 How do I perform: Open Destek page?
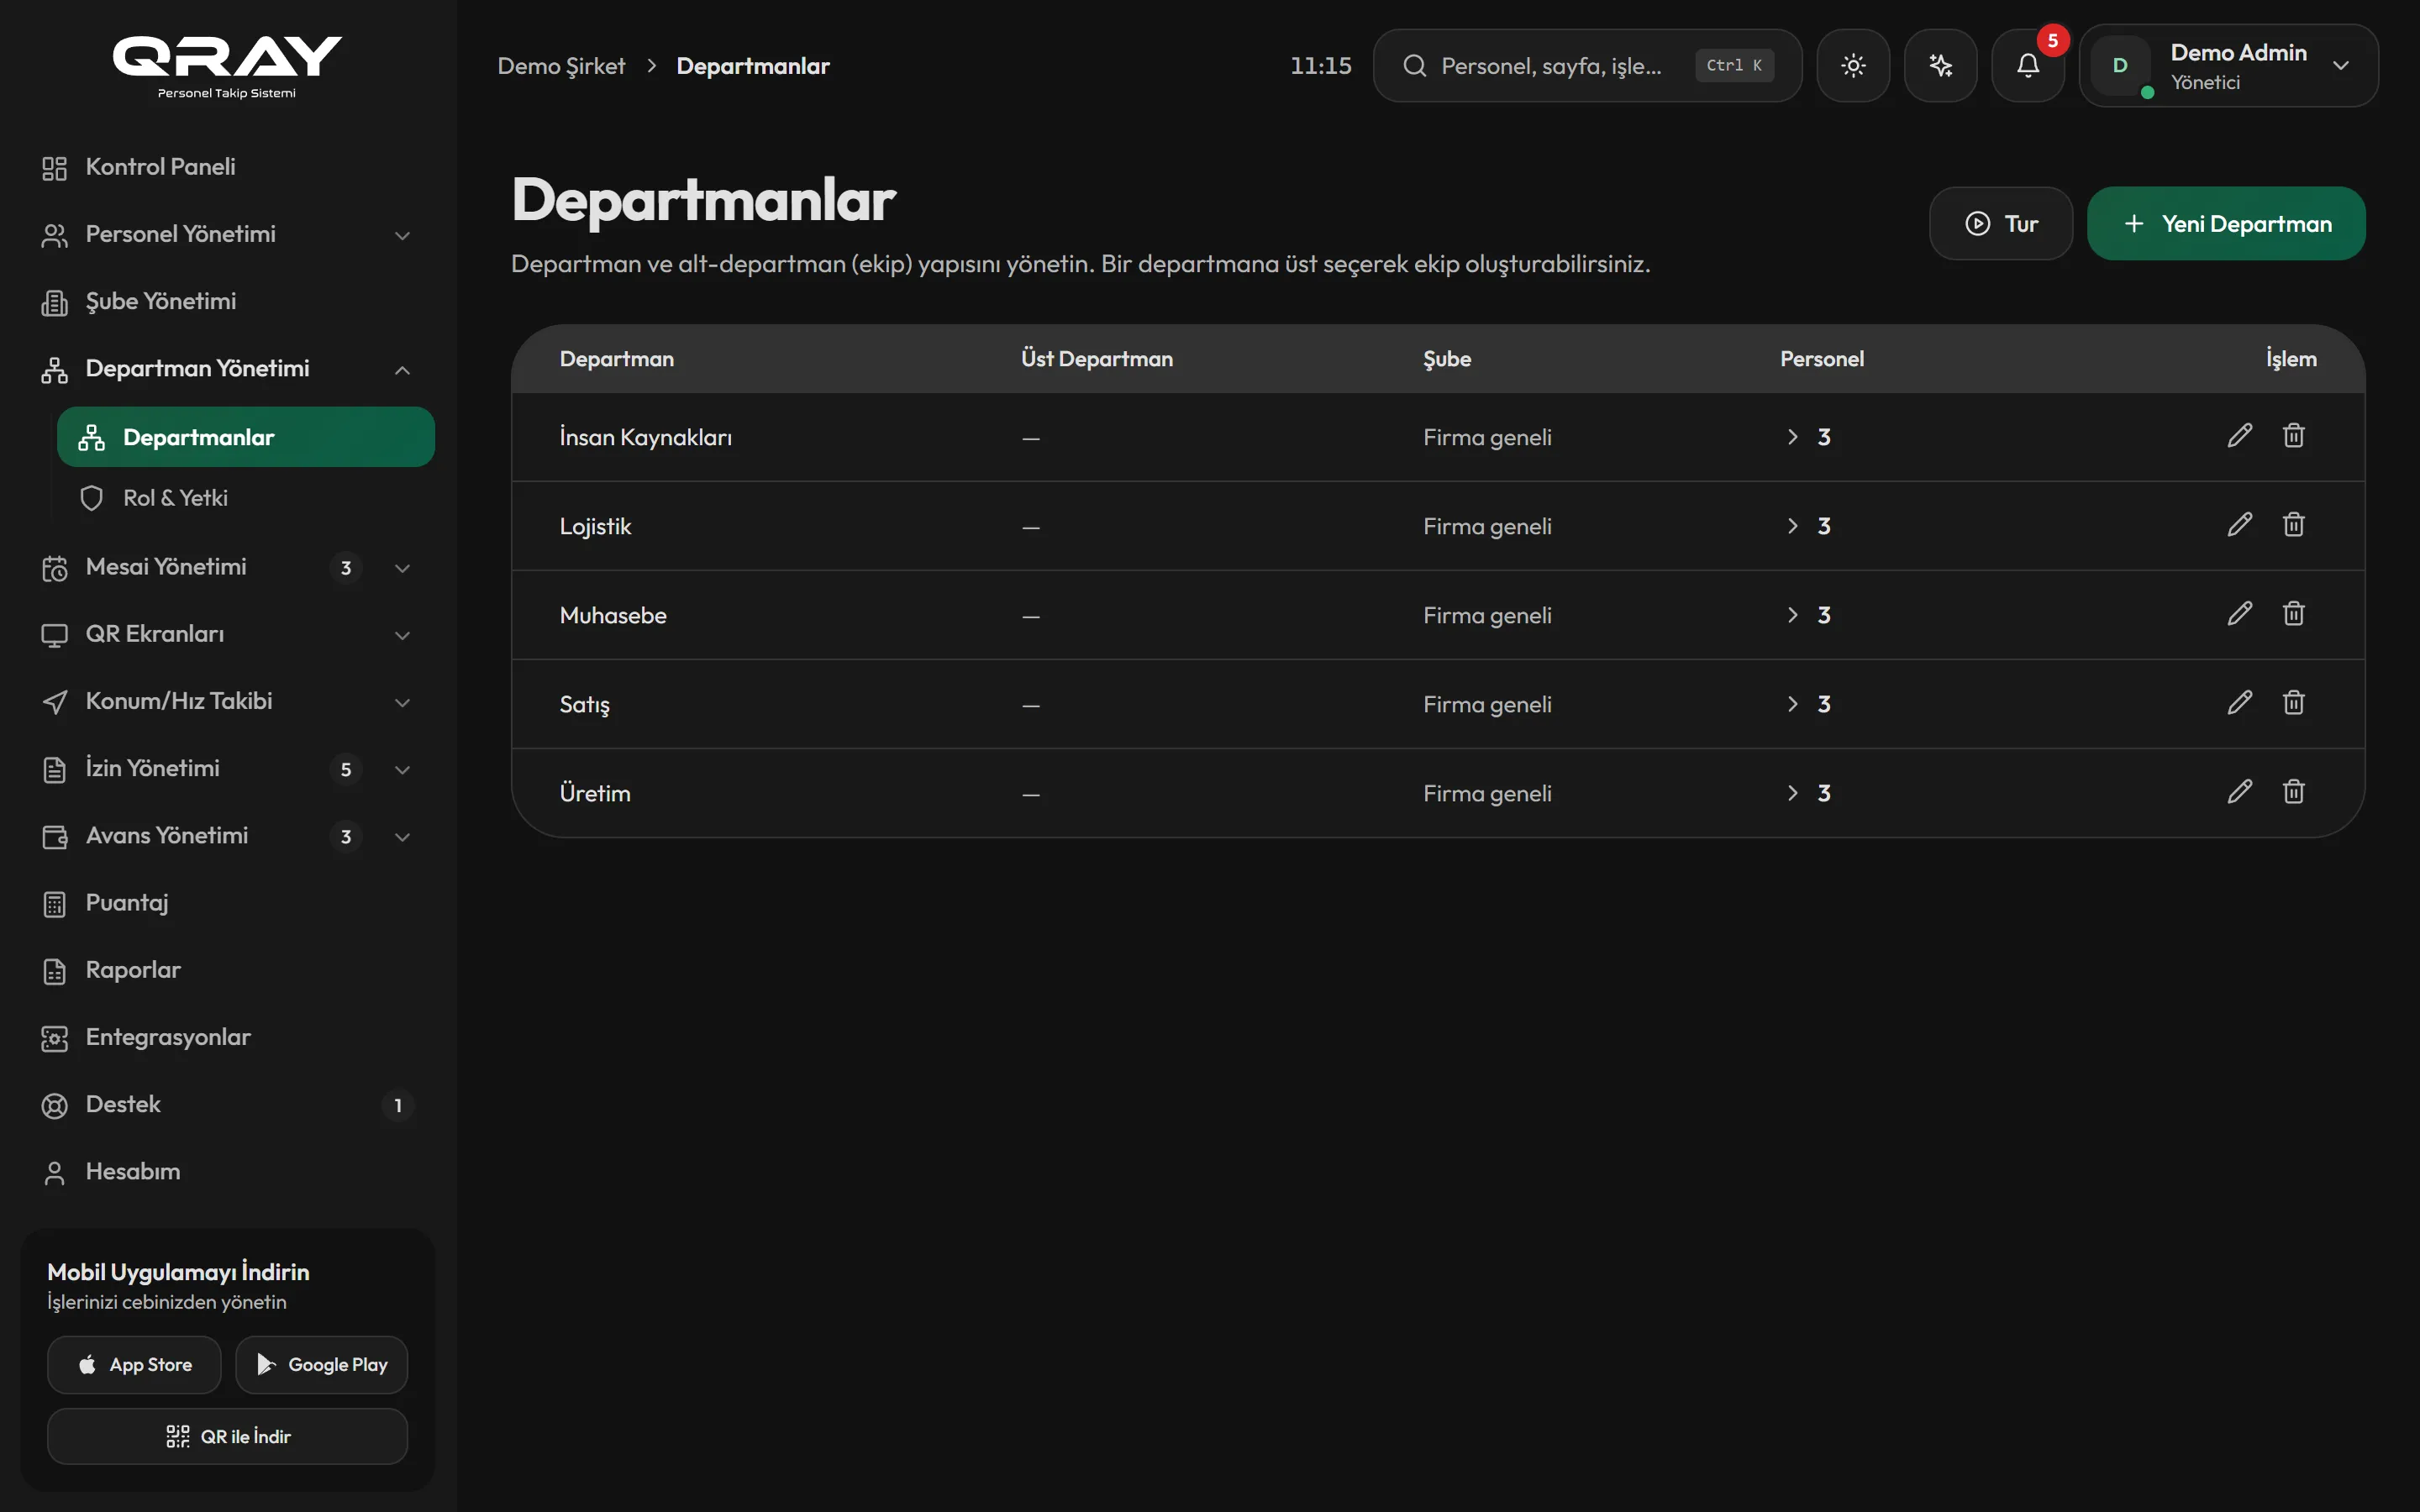coord(227,1104)
